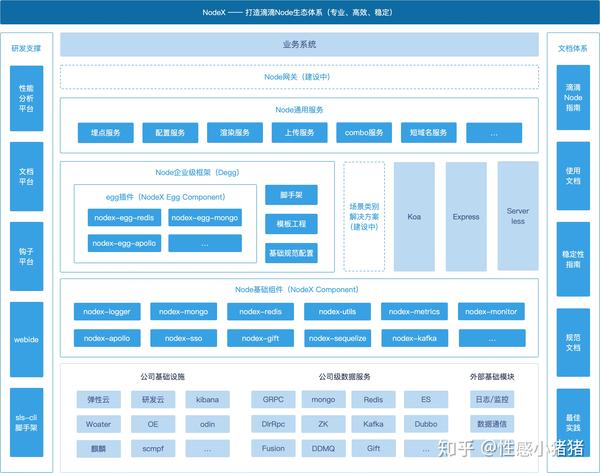Select the nodex-egg-redis box
The height and width of the screenshot is (473, 600).
coord(124,218)
